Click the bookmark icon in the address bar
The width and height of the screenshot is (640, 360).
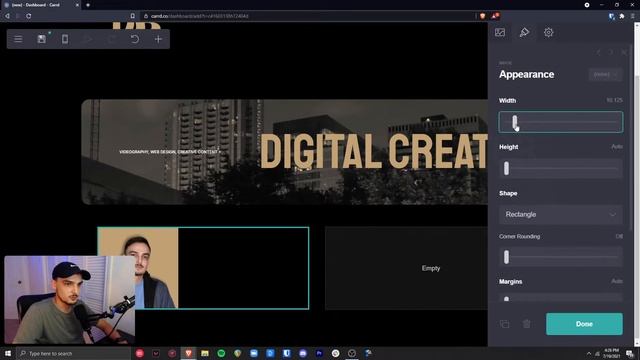pos(133,16)
